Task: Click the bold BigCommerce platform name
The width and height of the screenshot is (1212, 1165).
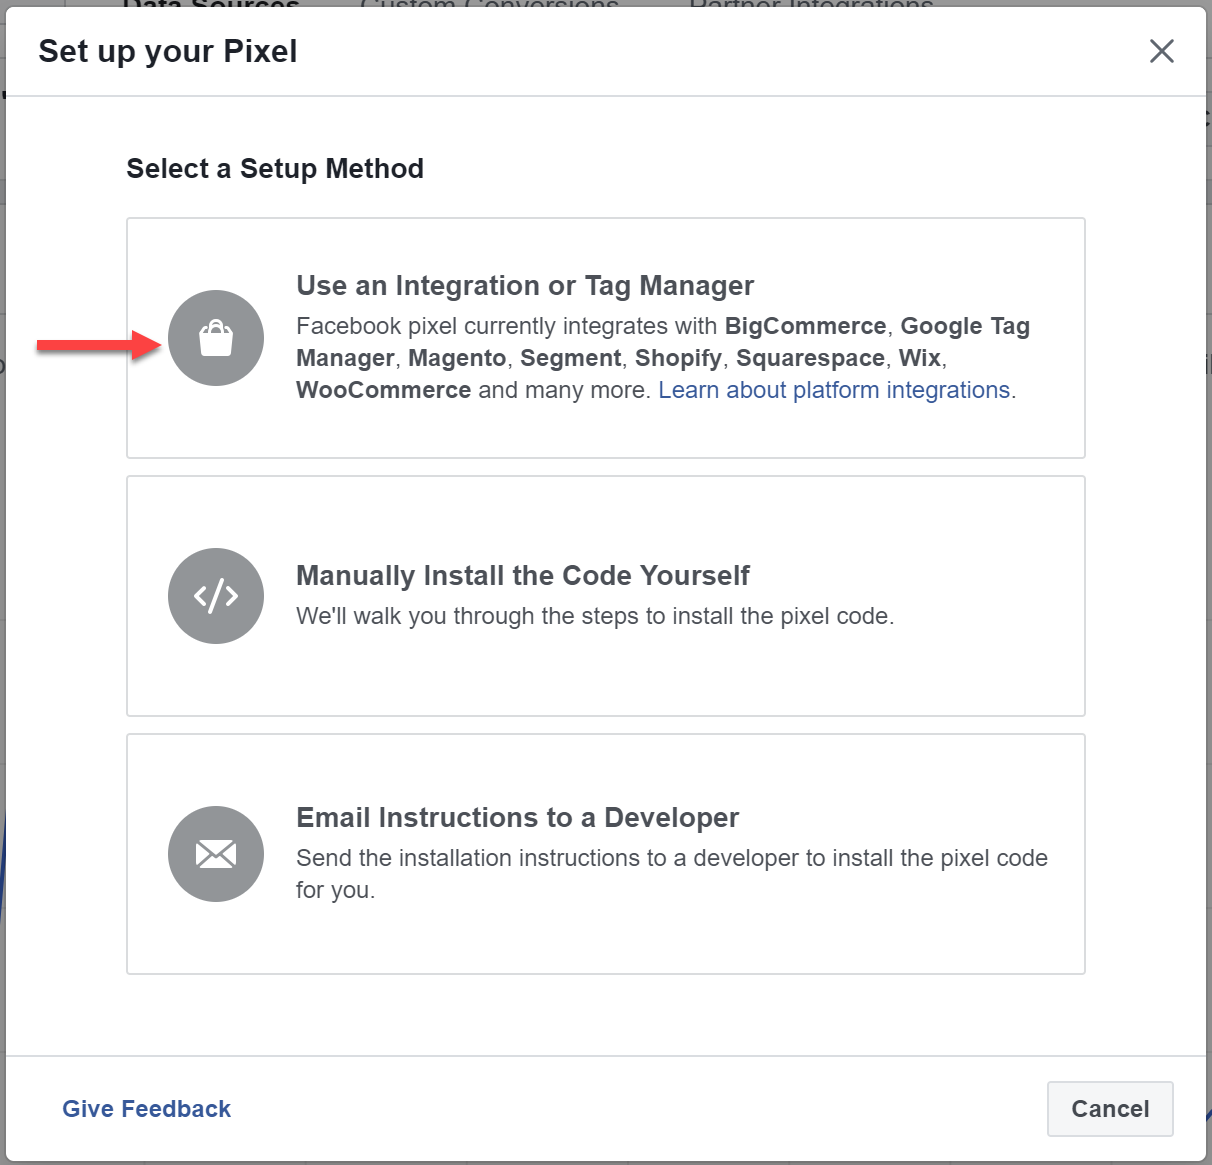Action: 805,326
